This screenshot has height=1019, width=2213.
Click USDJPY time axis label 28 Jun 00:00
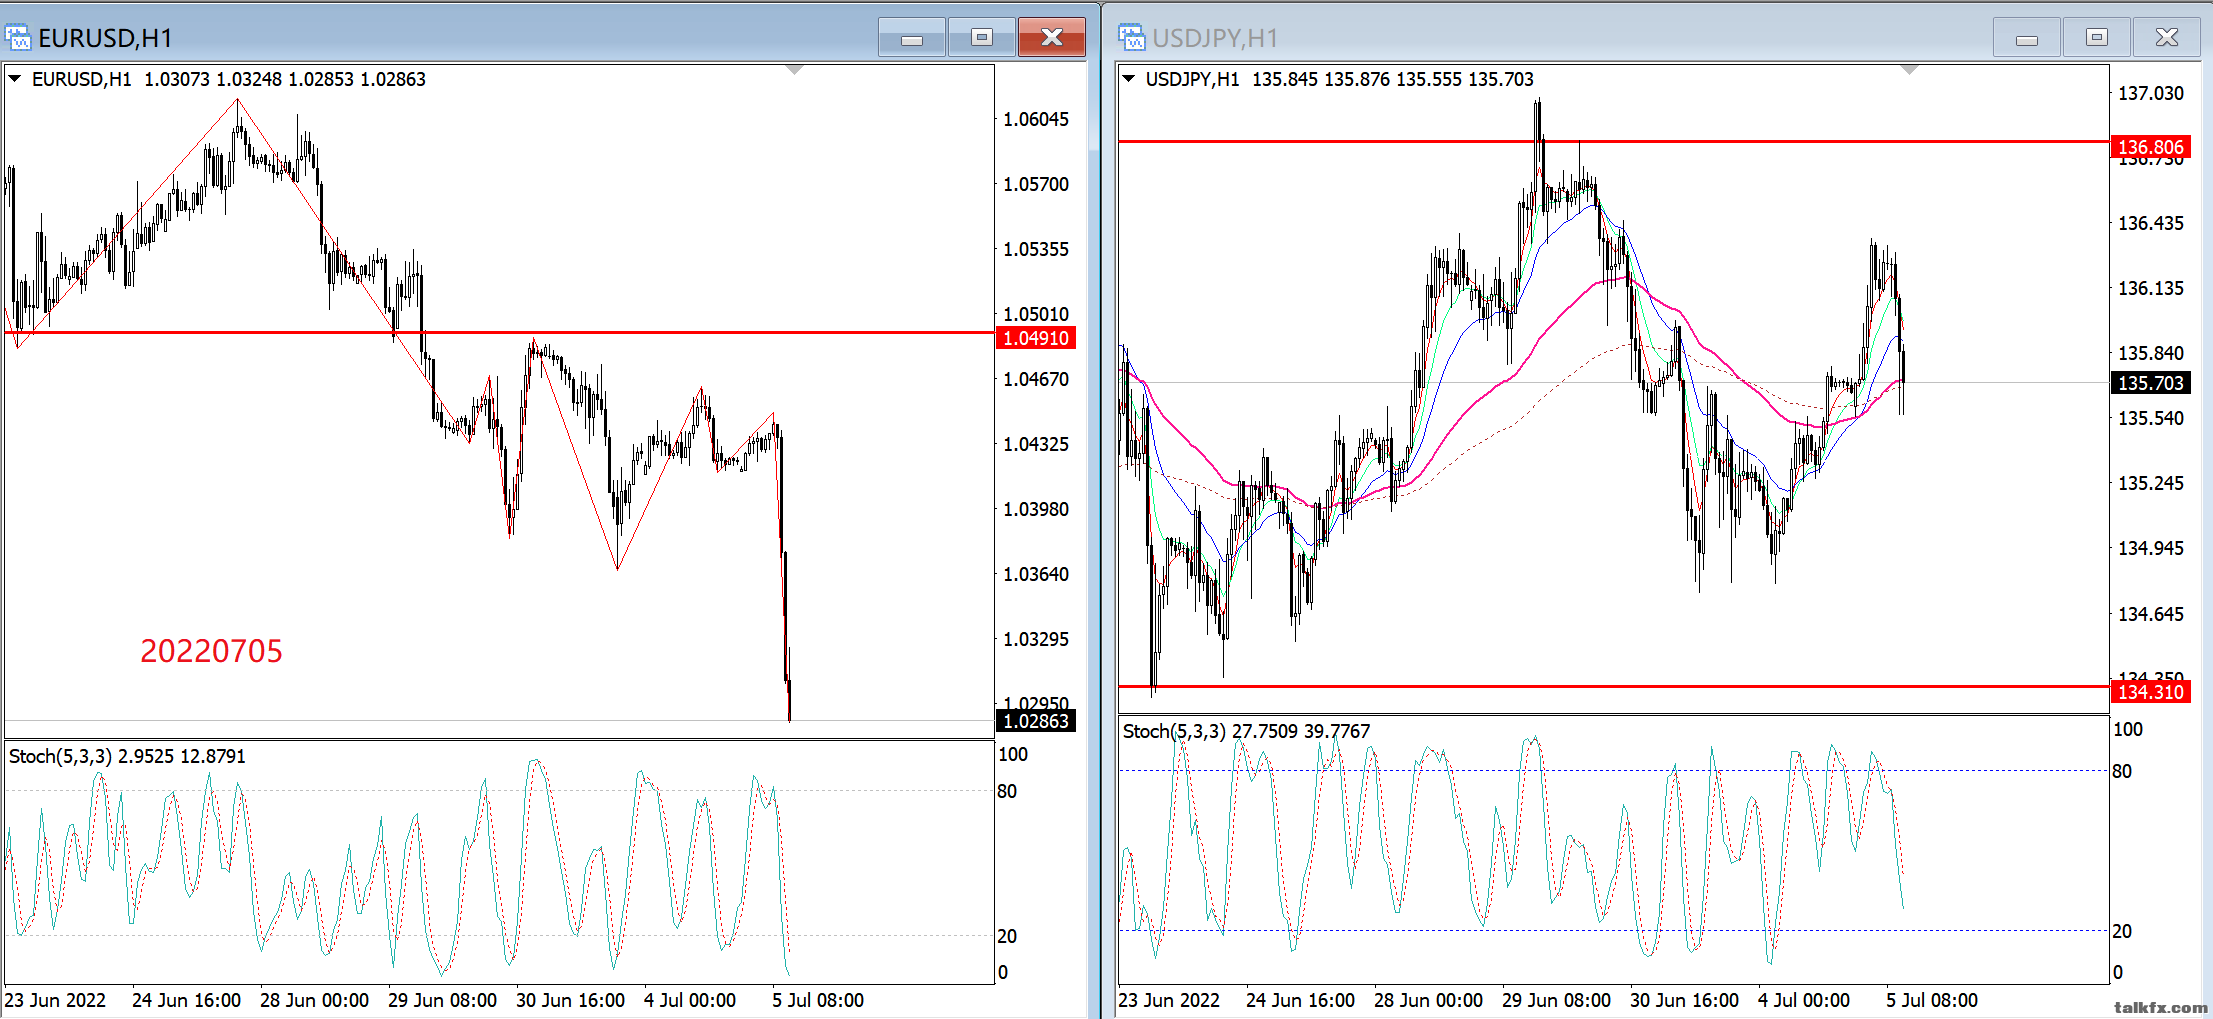click(1428, 1000)
